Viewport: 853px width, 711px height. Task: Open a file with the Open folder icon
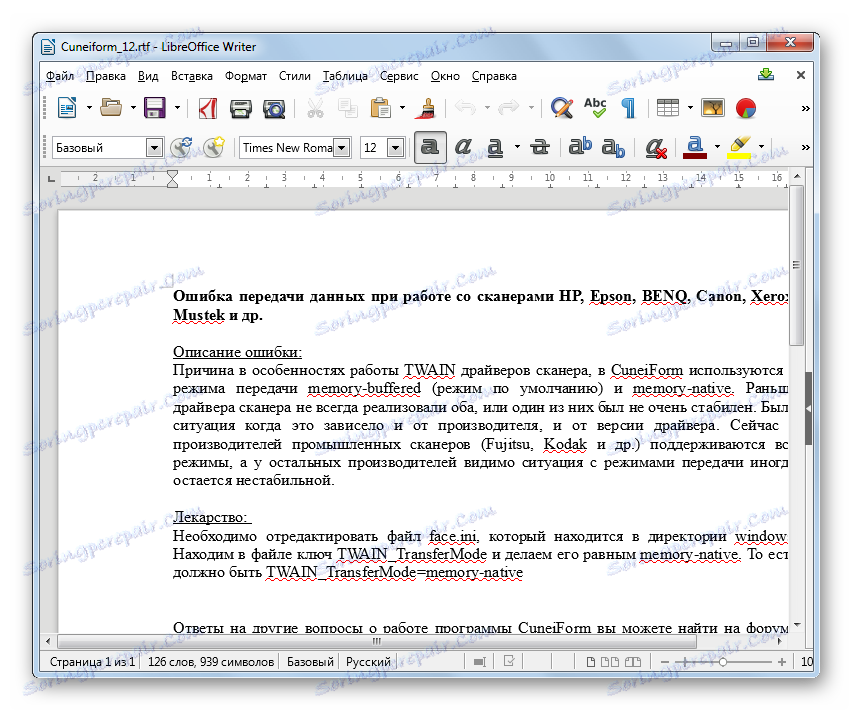coord(112,108)
